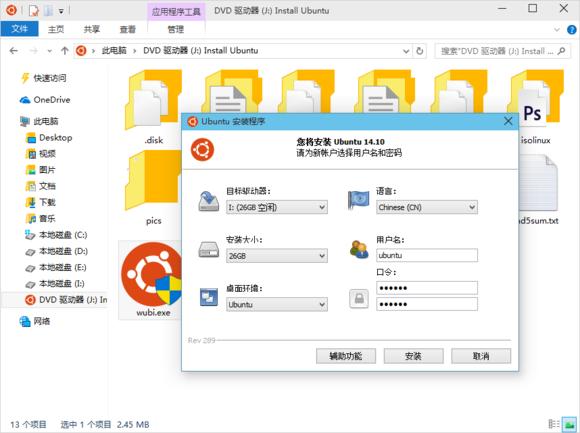This screenshot has height=433, width=580.
Task: Select 文档 in the navigation pane
Action: pos(47,186)
